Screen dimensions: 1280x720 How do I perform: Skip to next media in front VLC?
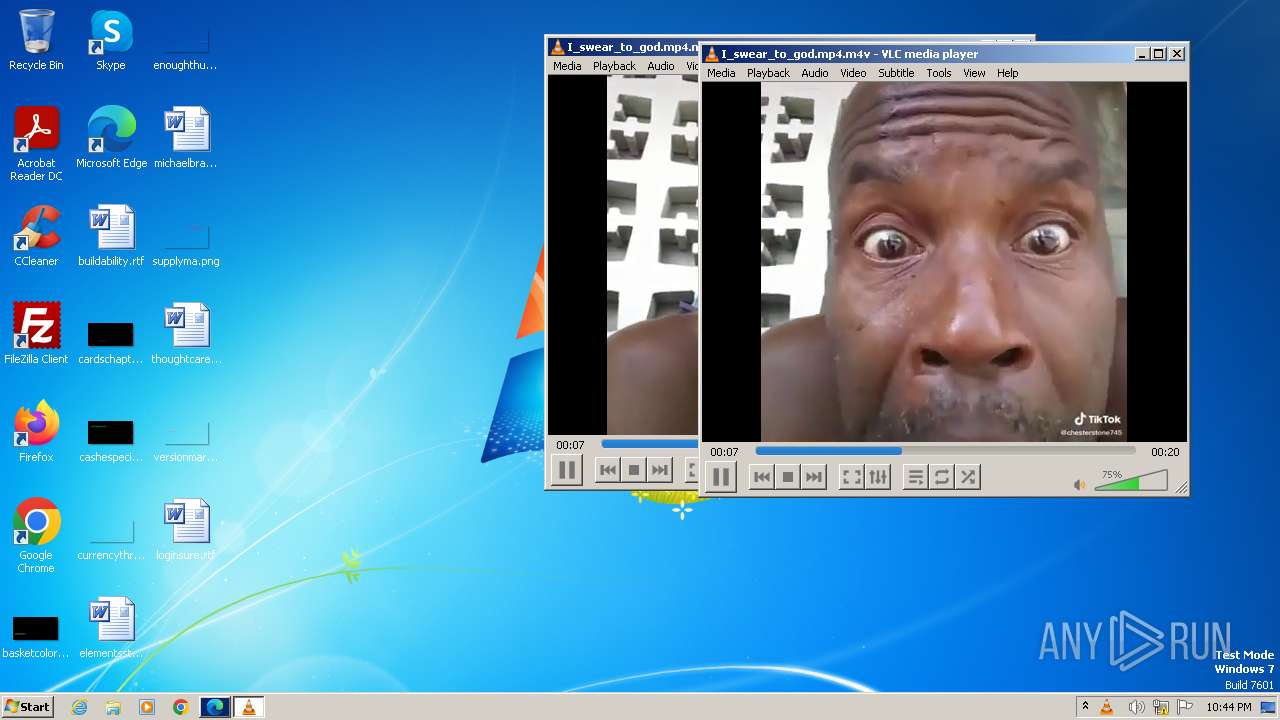(x=814, y=477)
